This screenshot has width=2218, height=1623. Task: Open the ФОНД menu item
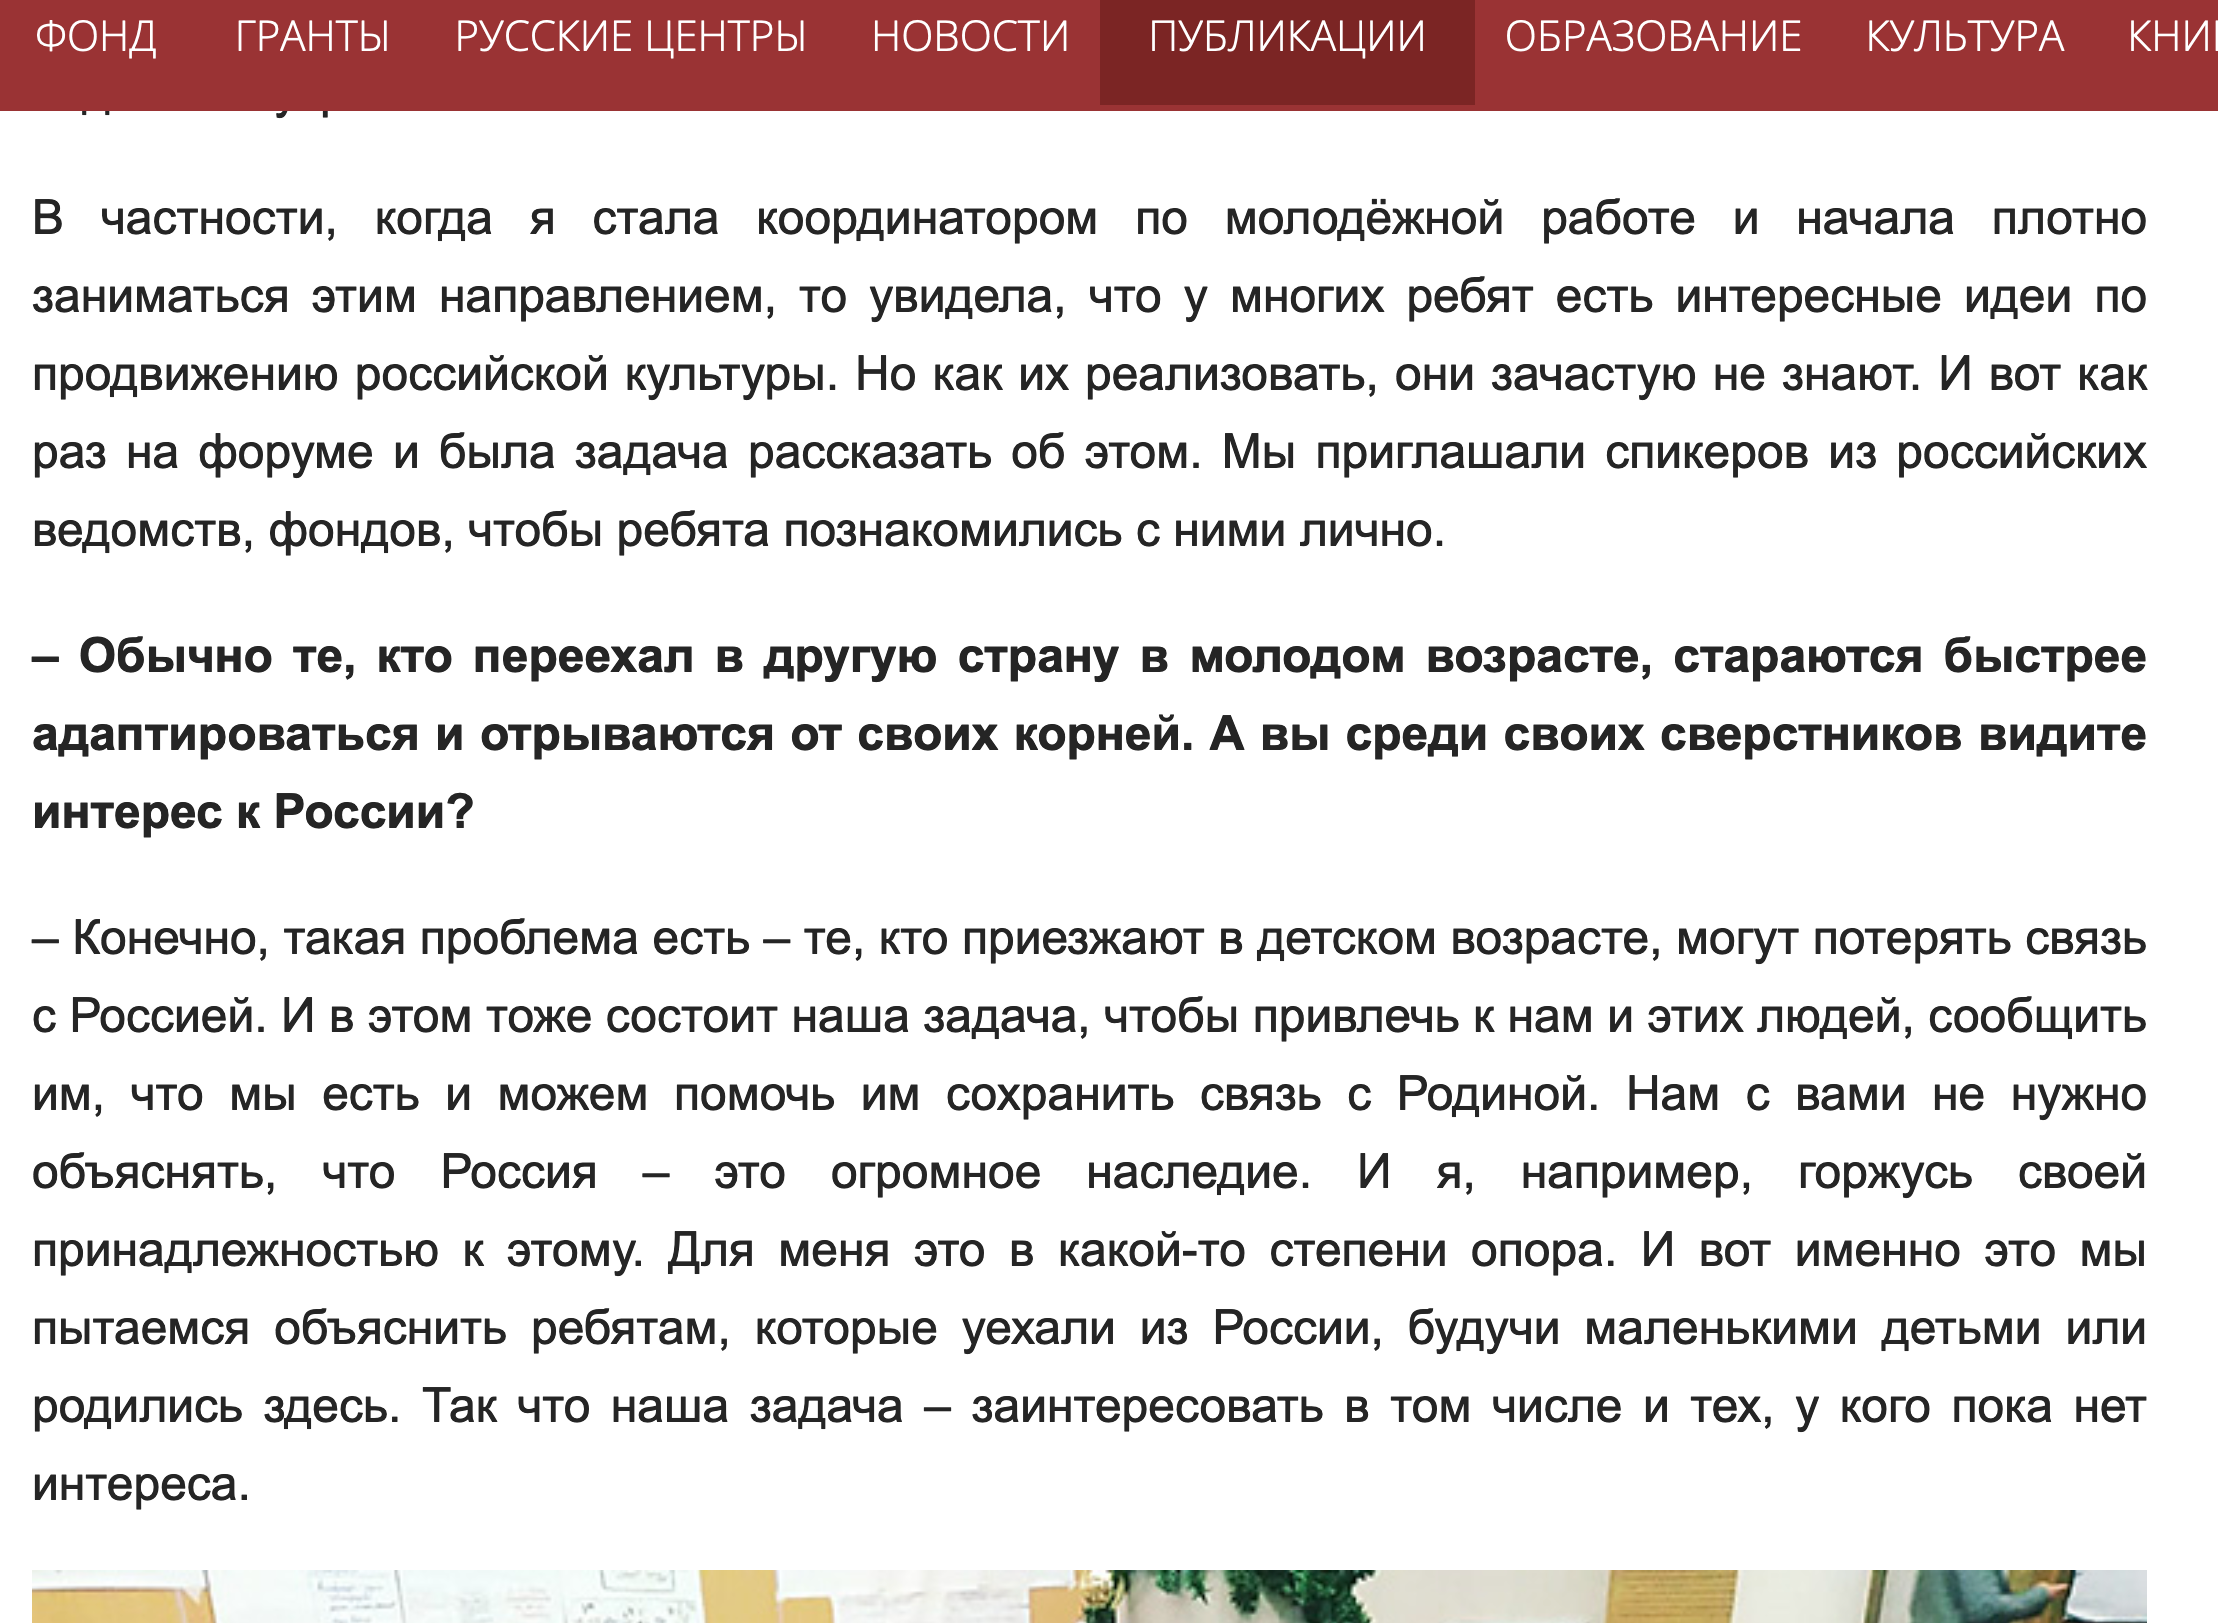(95, 38)
